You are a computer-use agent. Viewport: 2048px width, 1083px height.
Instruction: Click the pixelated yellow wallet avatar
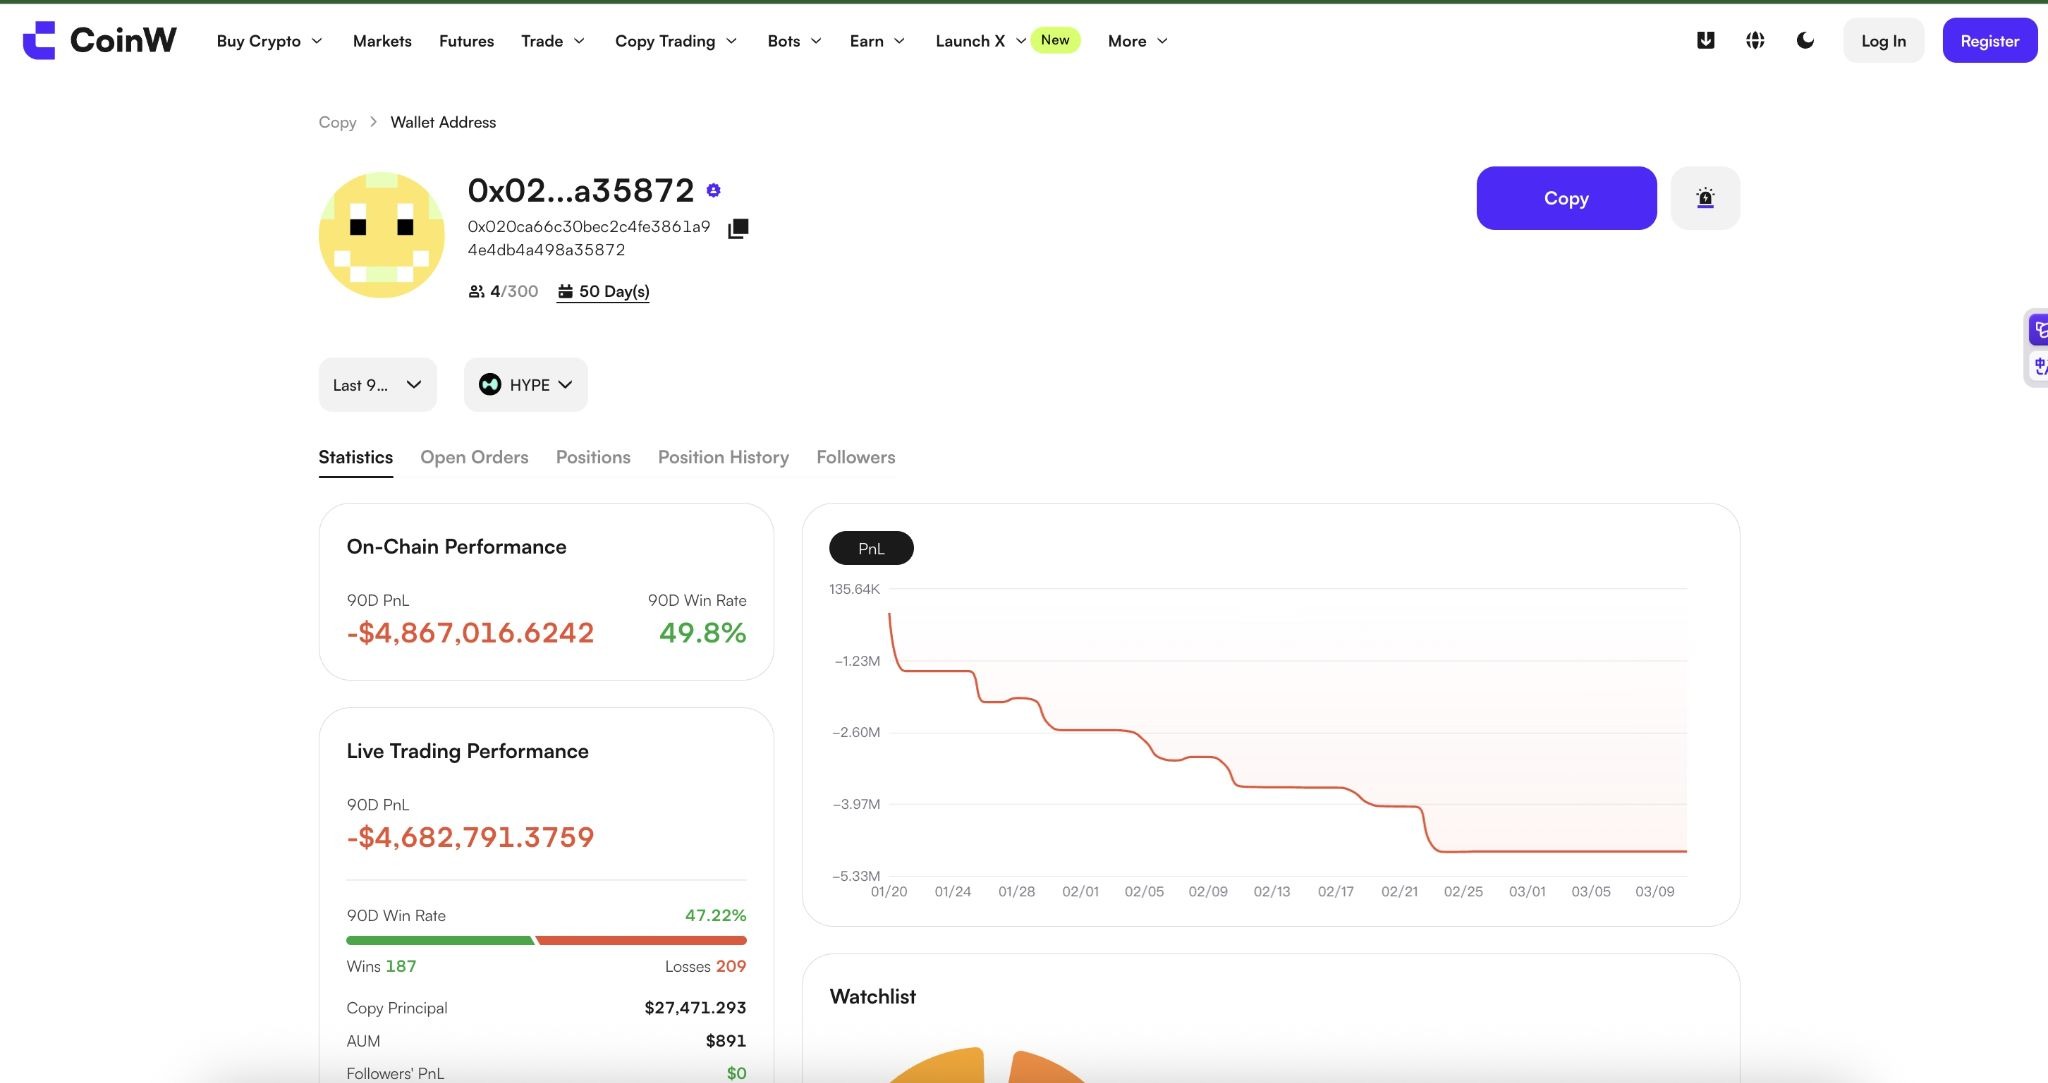pos(381,235)
